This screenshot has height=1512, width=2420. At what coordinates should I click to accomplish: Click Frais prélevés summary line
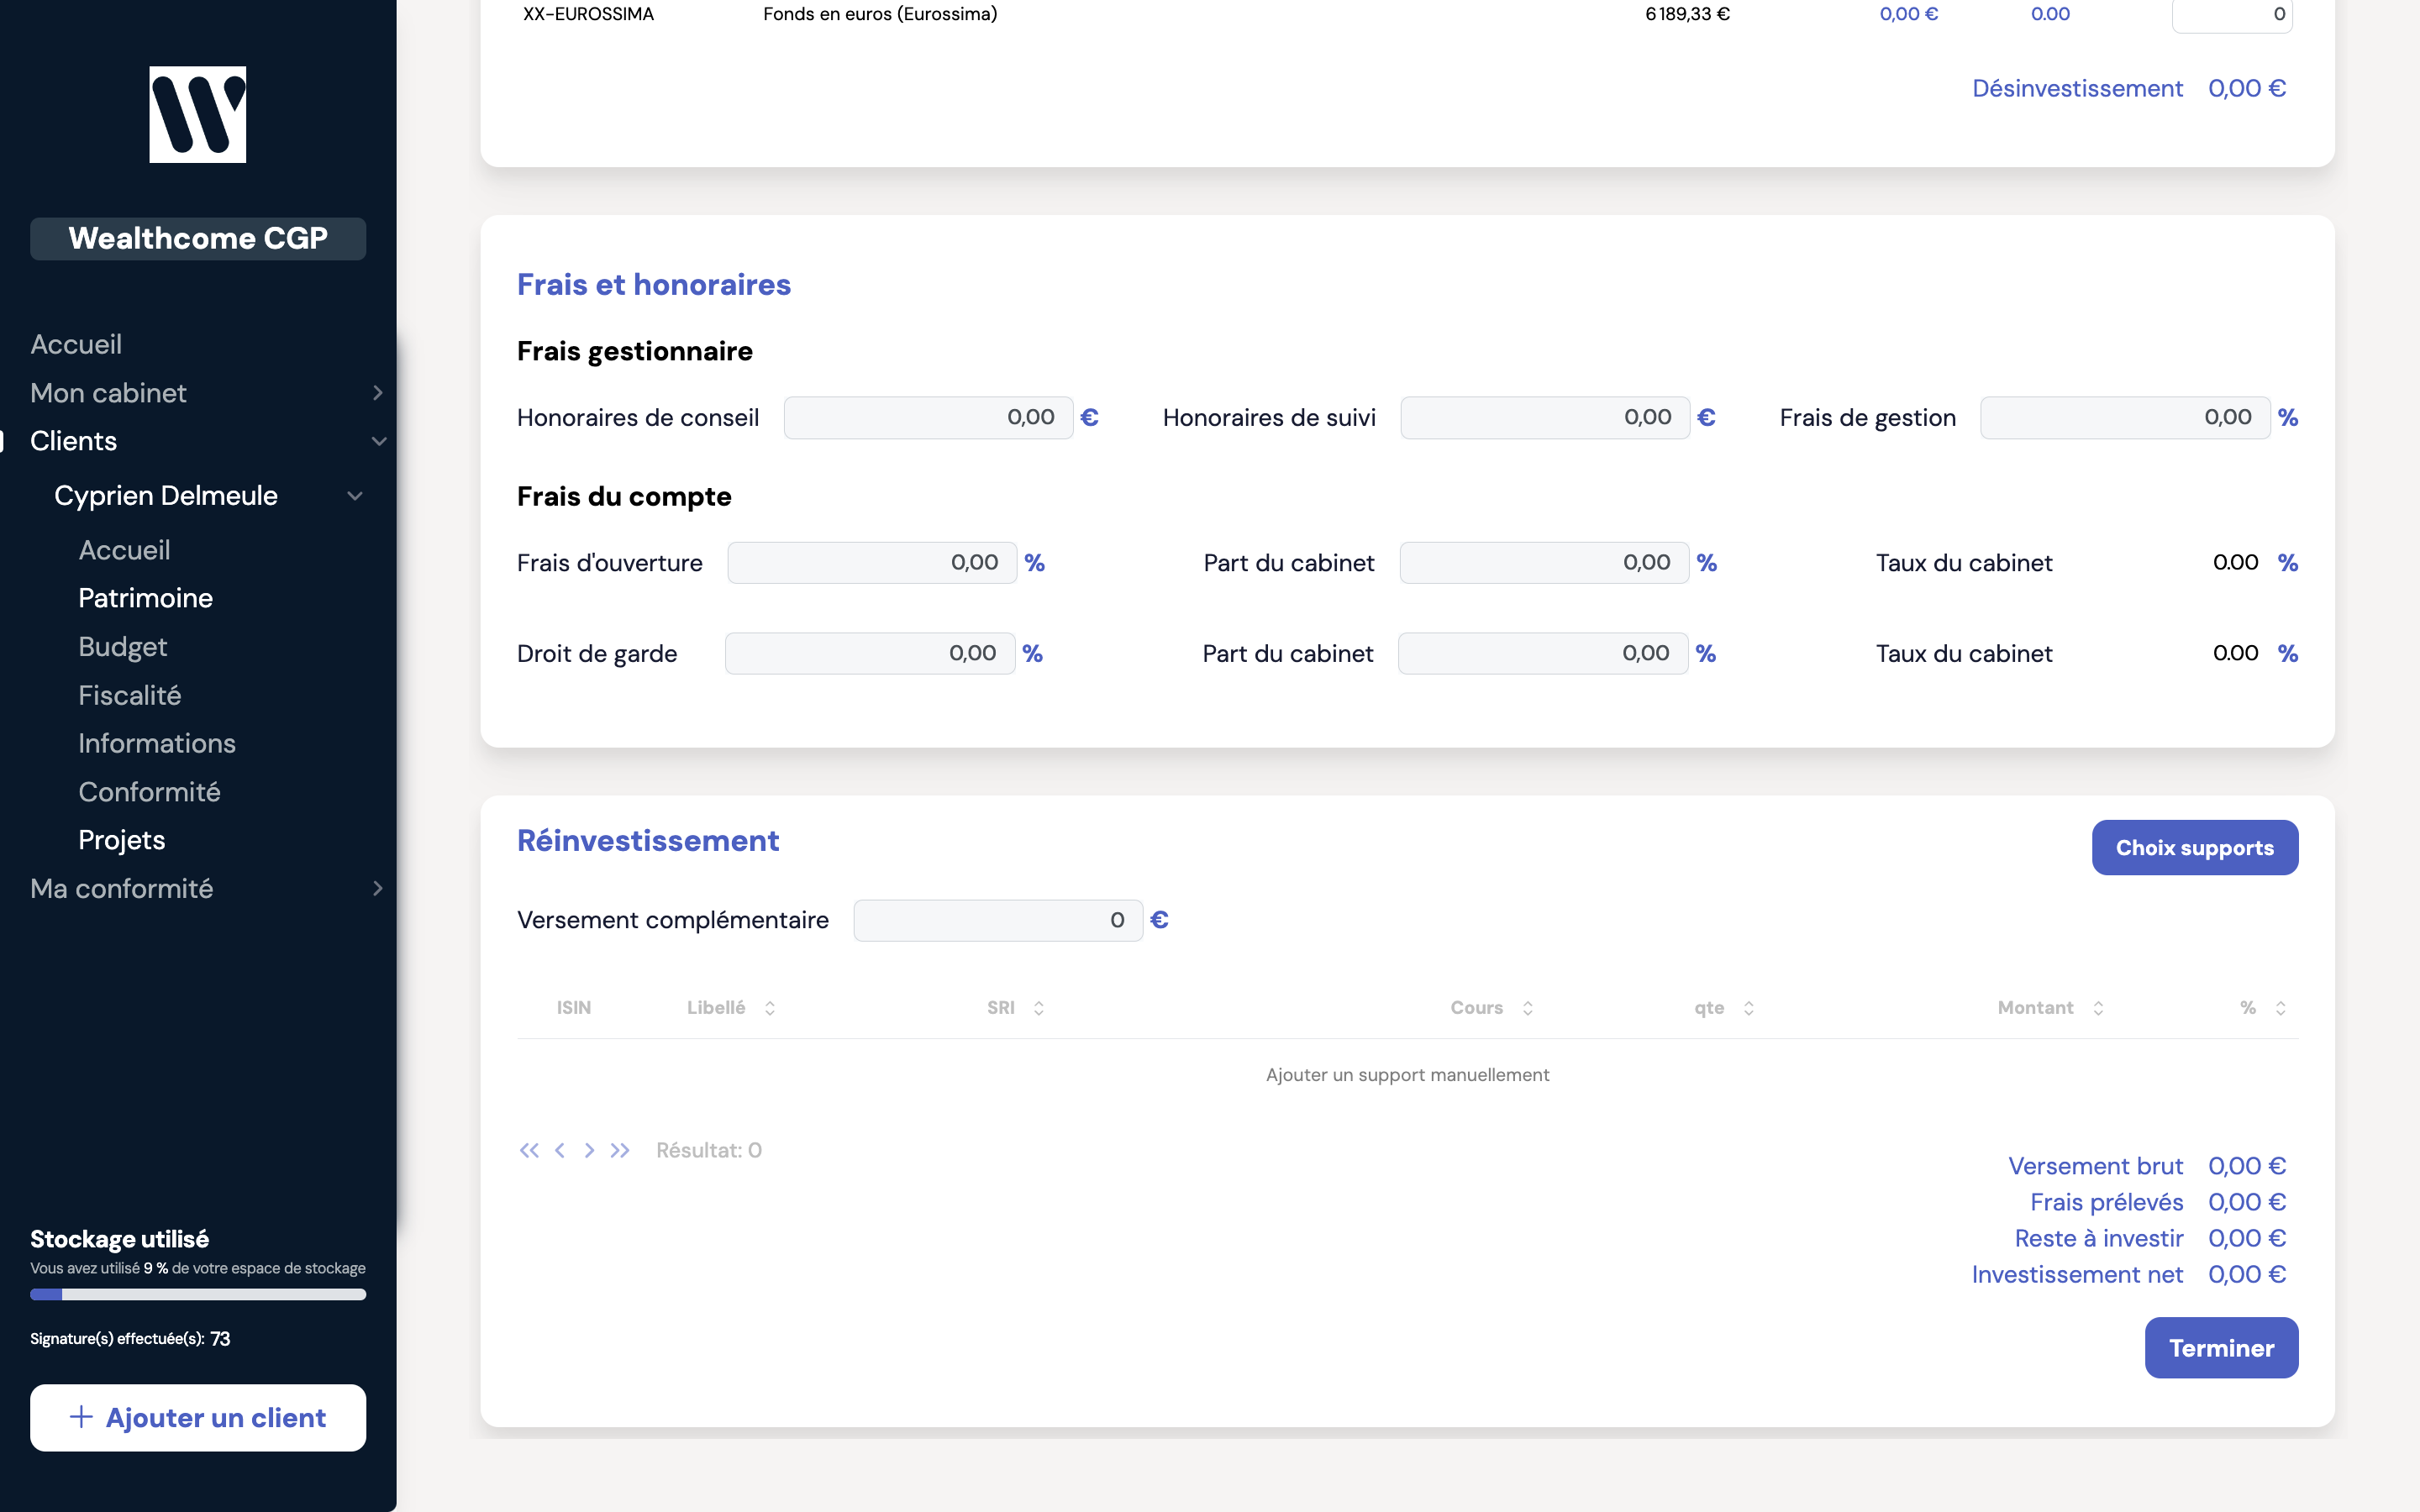[x=2158, y=1202]
